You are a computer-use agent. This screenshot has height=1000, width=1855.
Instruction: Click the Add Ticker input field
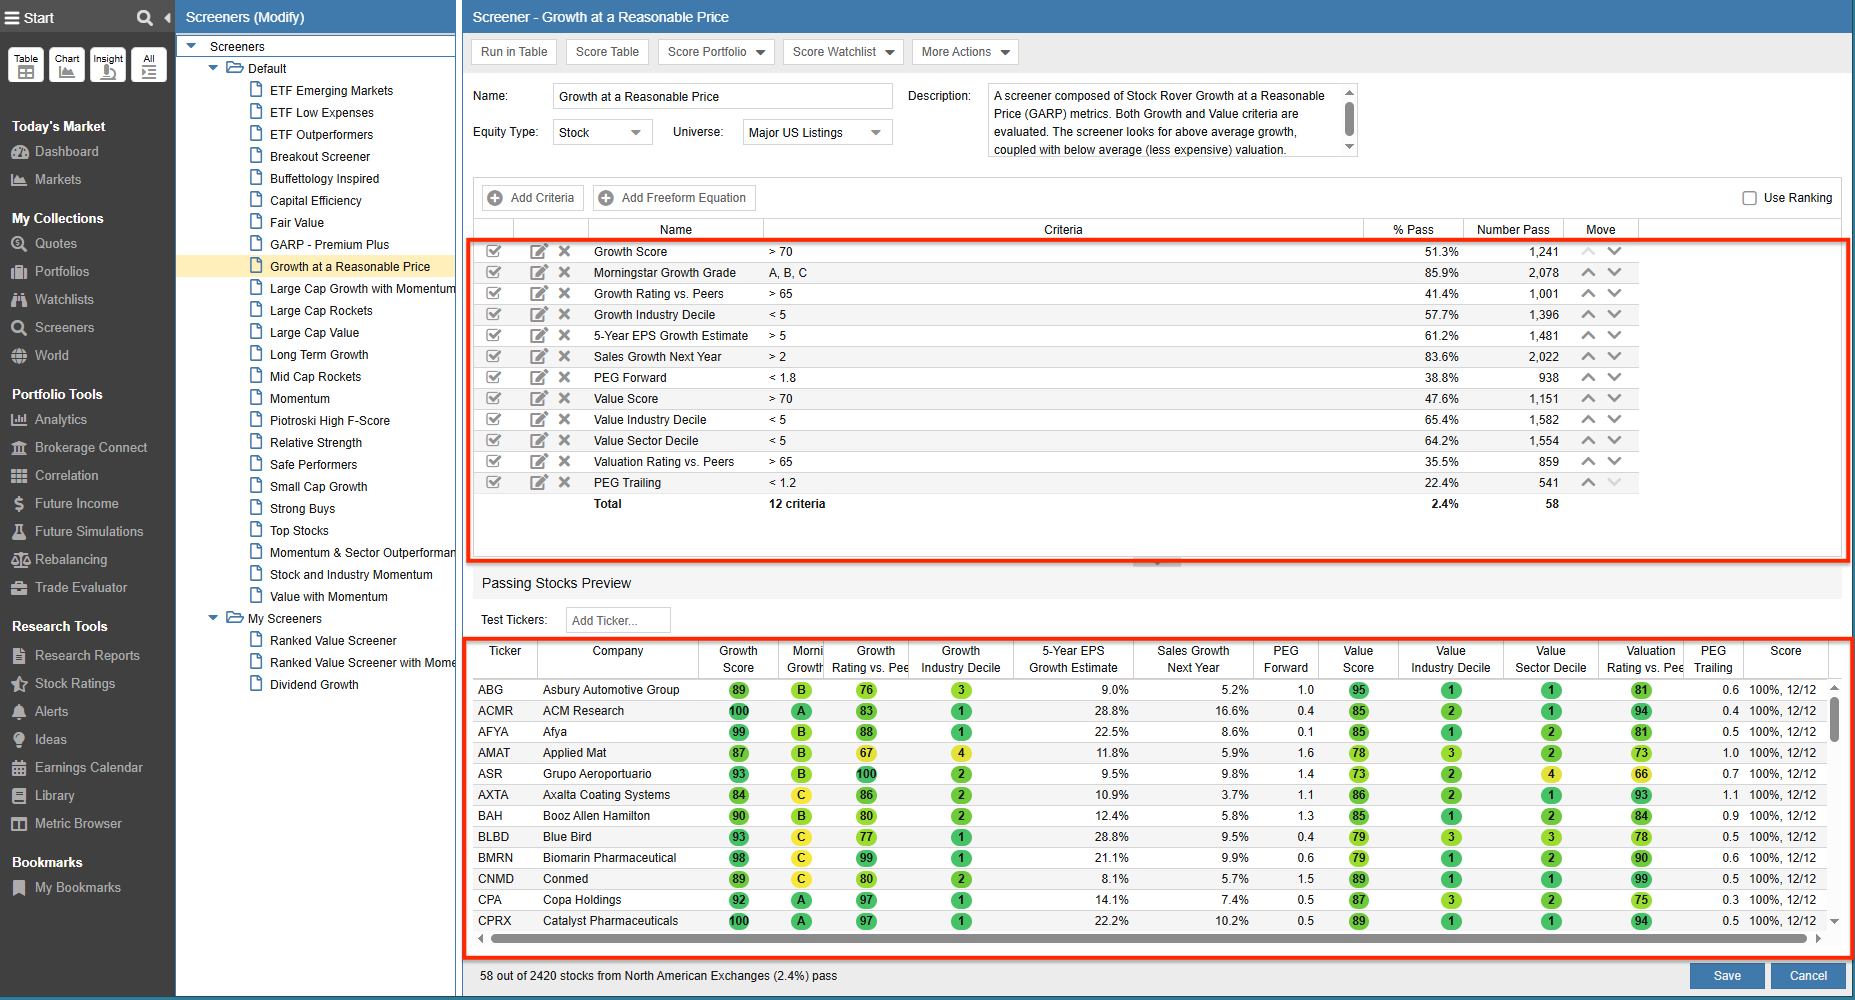pos(617,620)
